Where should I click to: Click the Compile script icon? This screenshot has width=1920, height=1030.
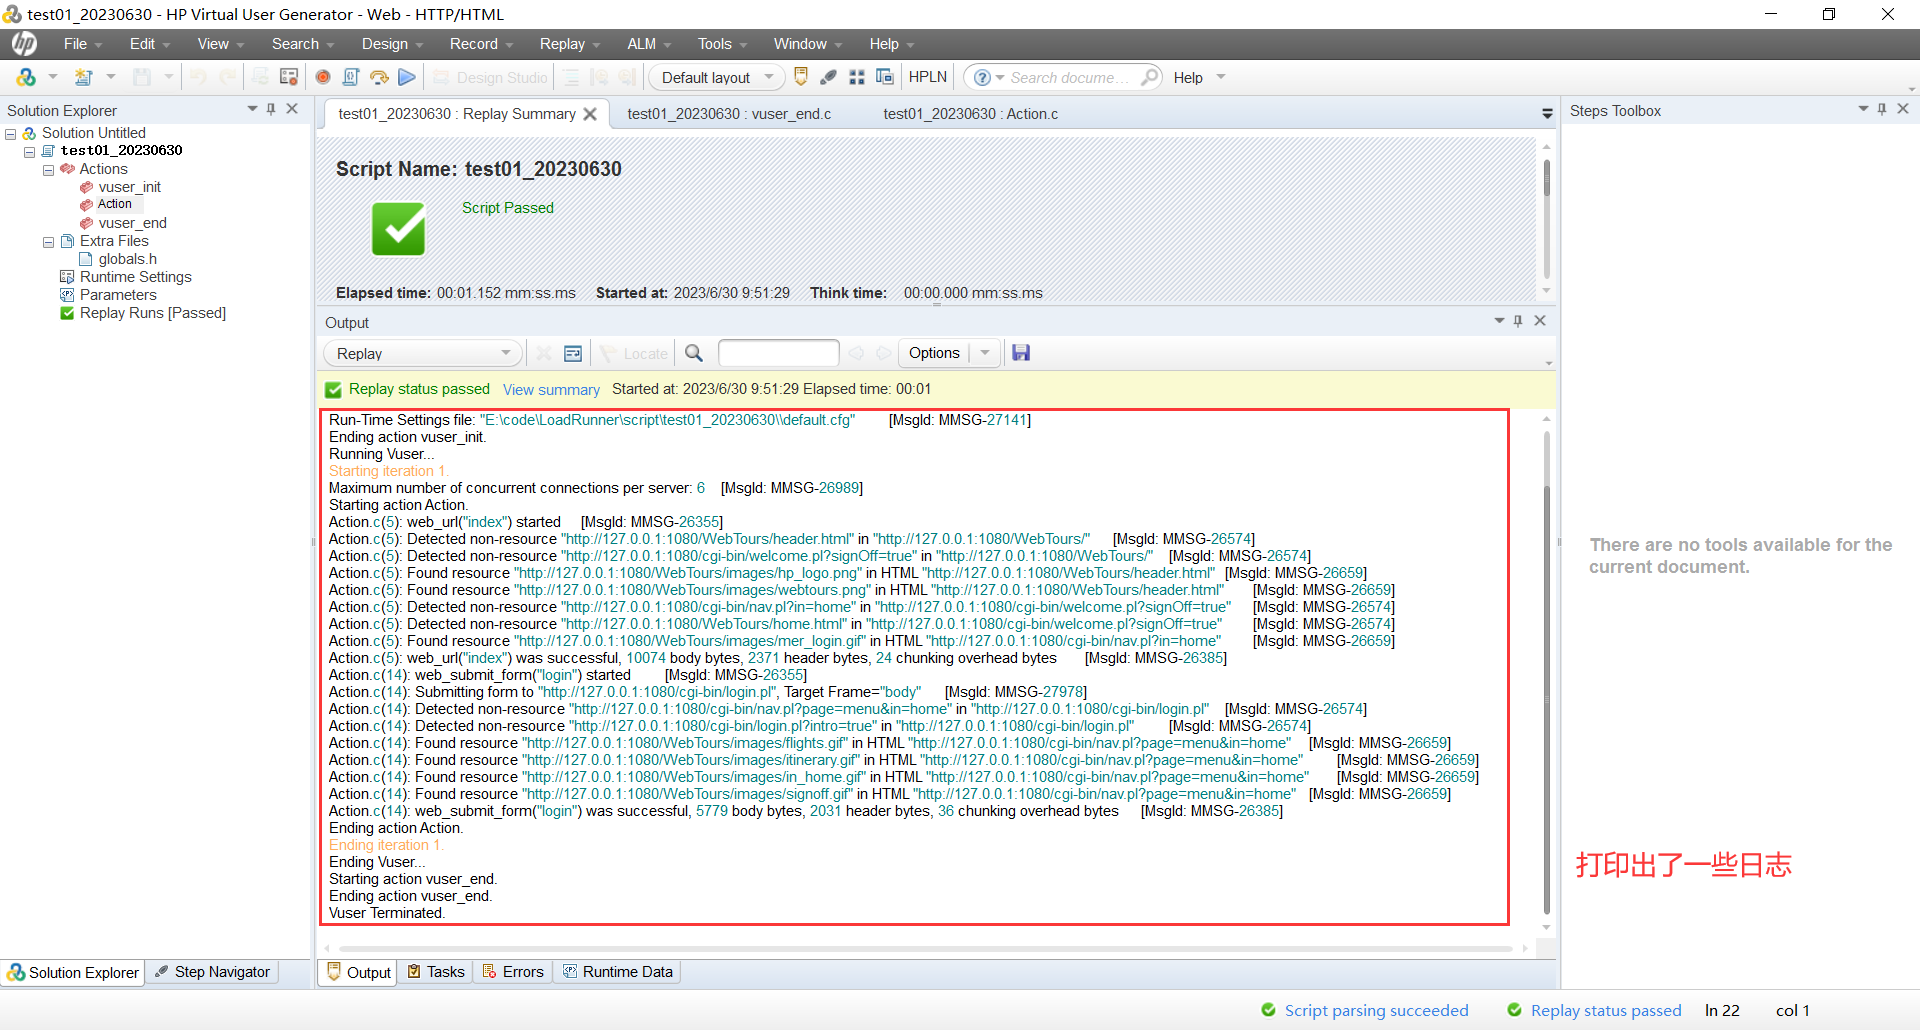tap(351, 77)
